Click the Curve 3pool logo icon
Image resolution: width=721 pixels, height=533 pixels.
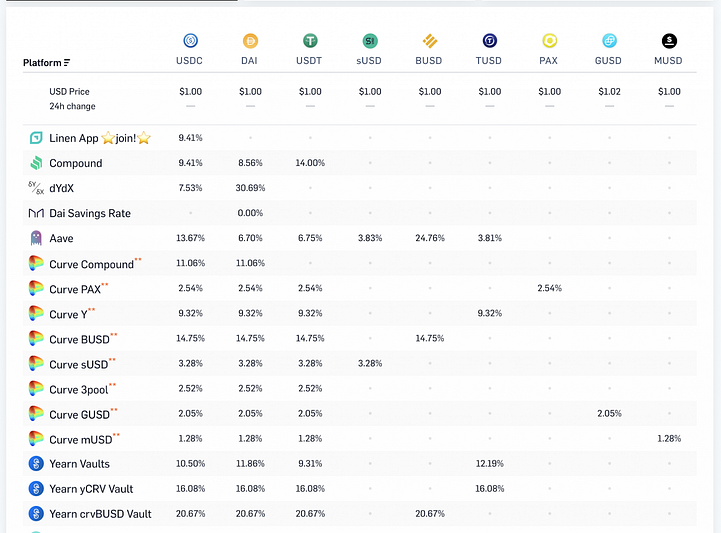(36, 389)
